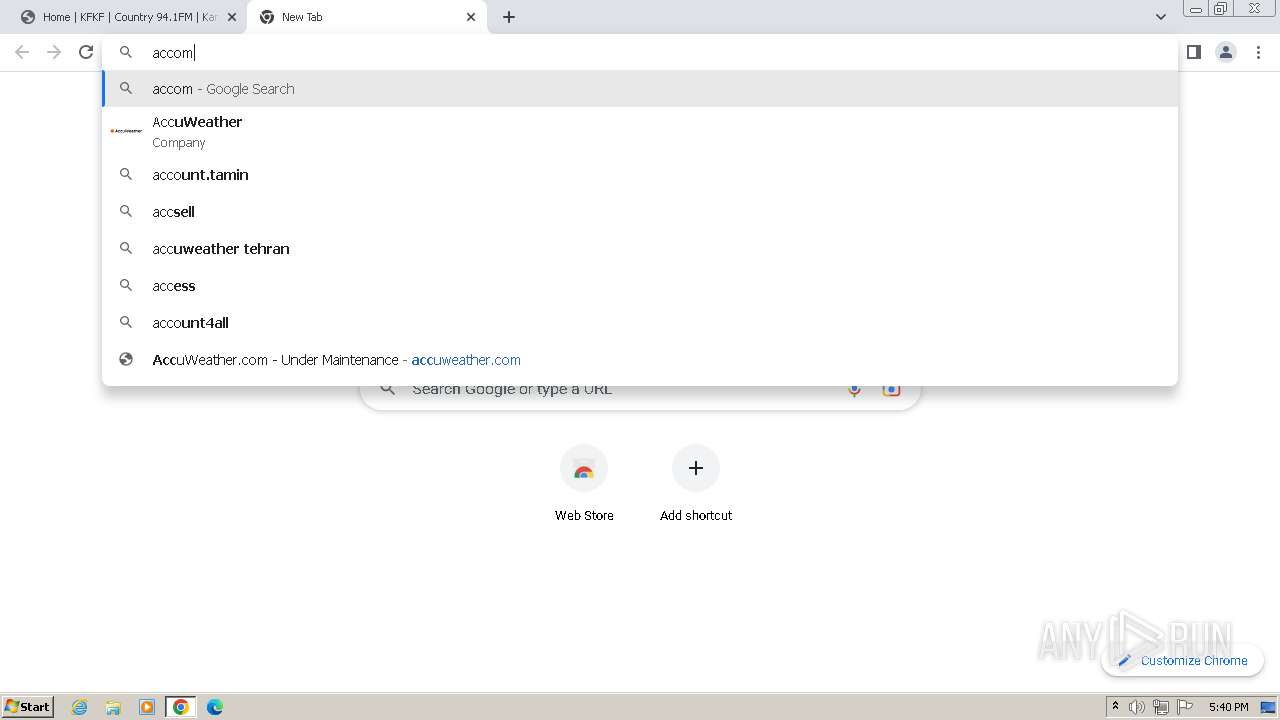The width and height of the screenshot is (1280, 720).
Task: Select the 'access' suggestion
Action: [x=640, y=286]
